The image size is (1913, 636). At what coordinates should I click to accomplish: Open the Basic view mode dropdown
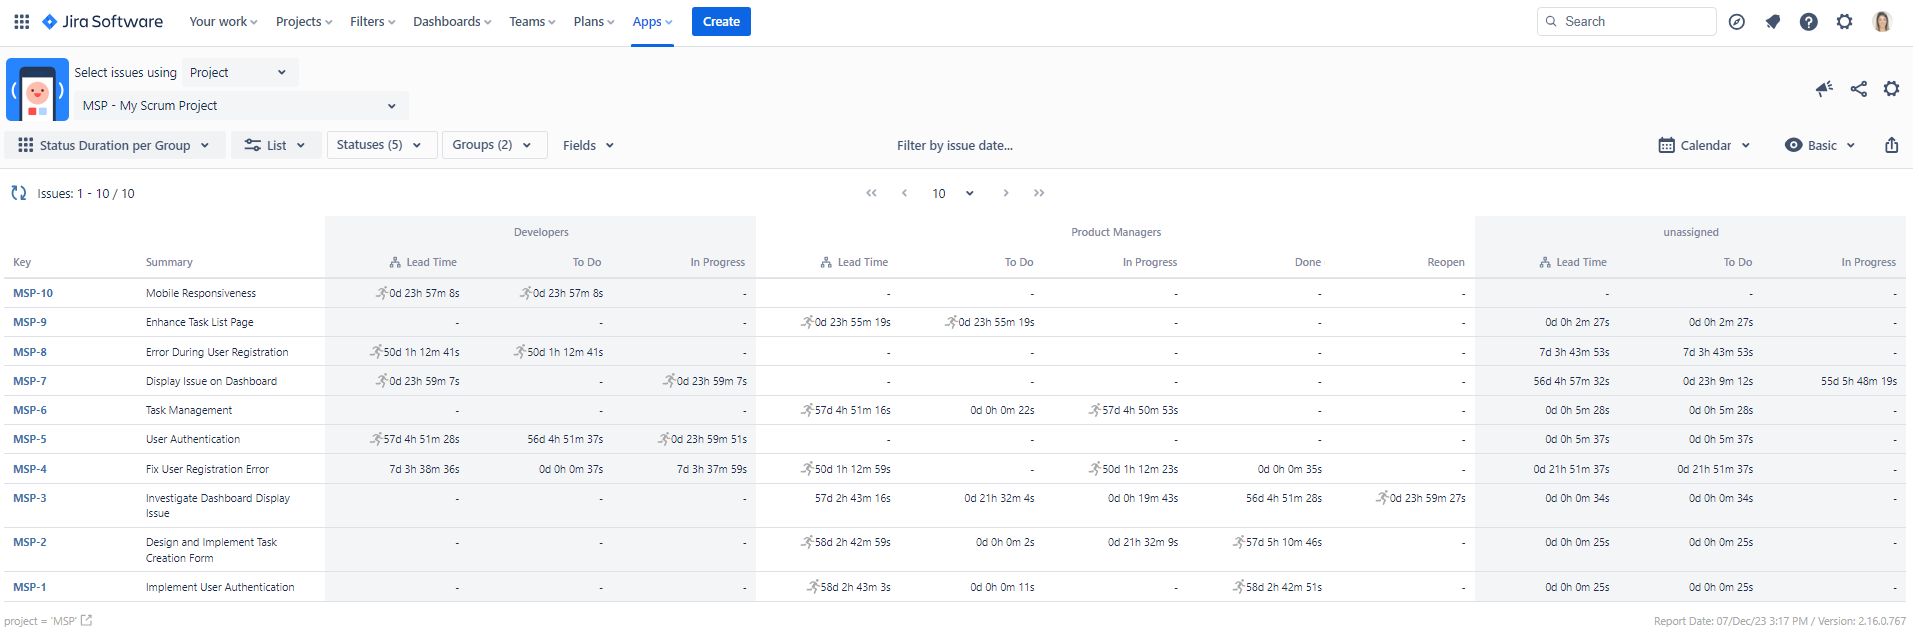tap(1820, 145)
